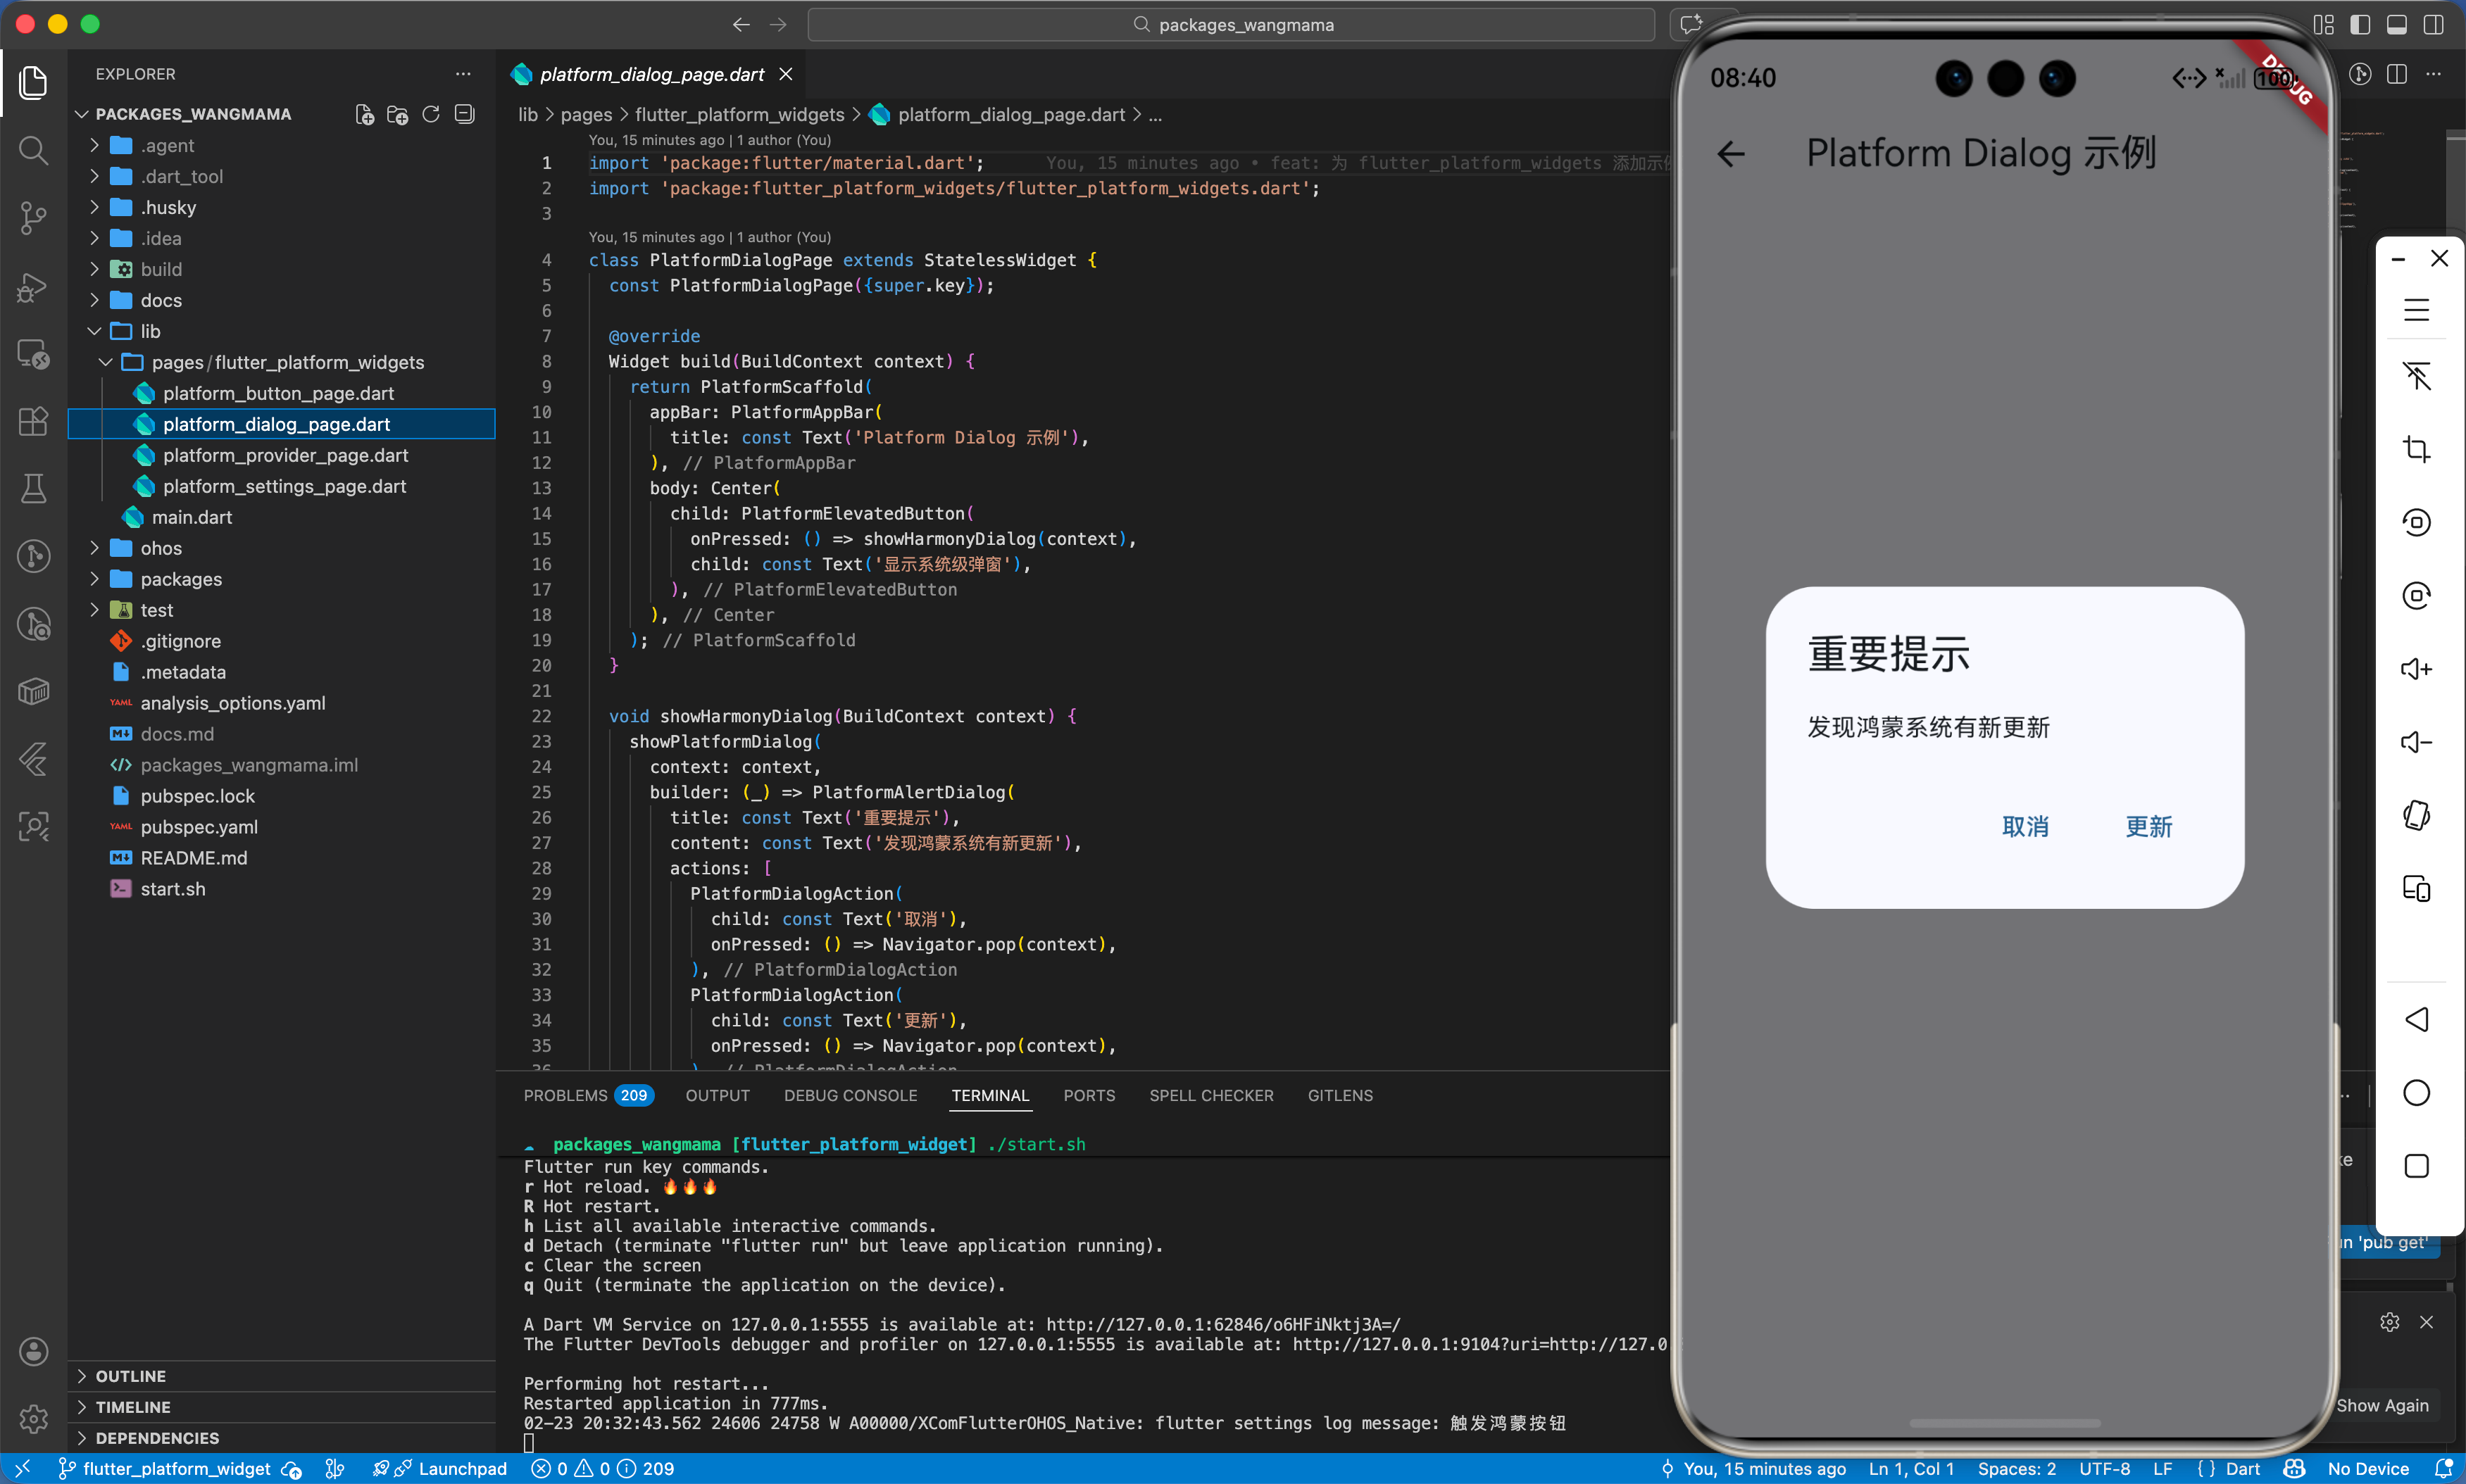Open Run and Debug view
Image resolution: width=2466 pixels, height=1484 pixels.
[33, 287]
